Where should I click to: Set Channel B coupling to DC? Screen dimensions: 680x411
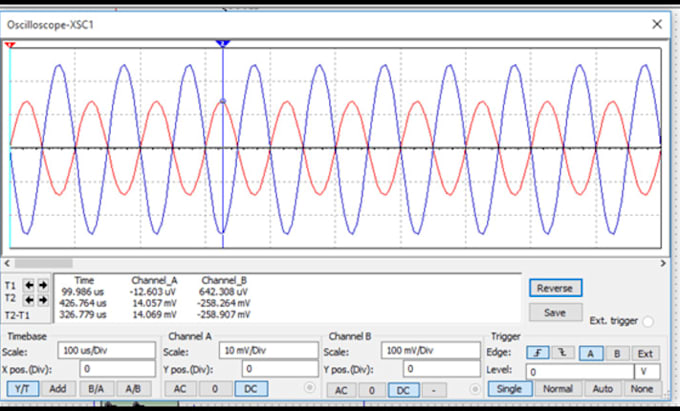[403, 390]
